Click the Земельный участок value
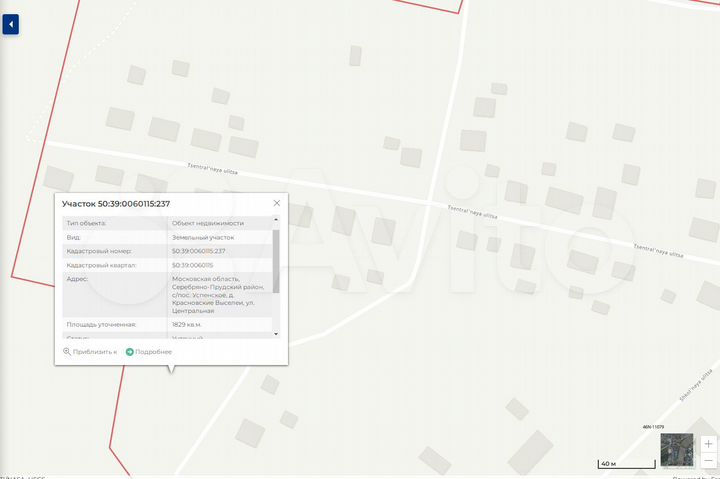Screen dimensions: 720x479 202,237
